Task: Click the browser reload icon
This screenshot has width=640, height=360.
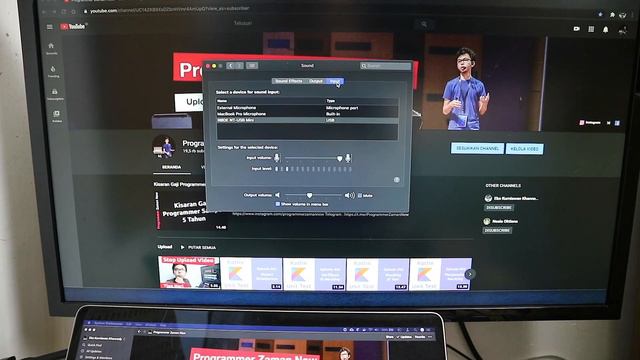Action: [x=64, y=12]
